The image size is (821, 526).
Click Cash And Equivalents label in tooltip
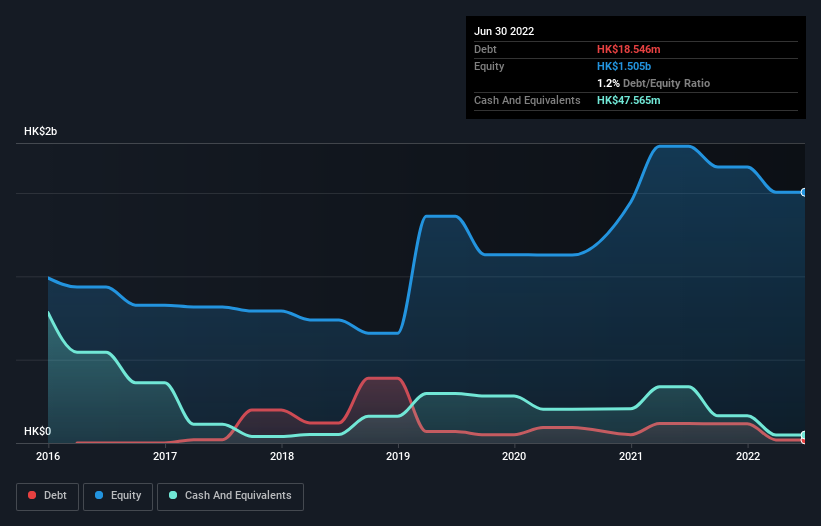point(527,100)
